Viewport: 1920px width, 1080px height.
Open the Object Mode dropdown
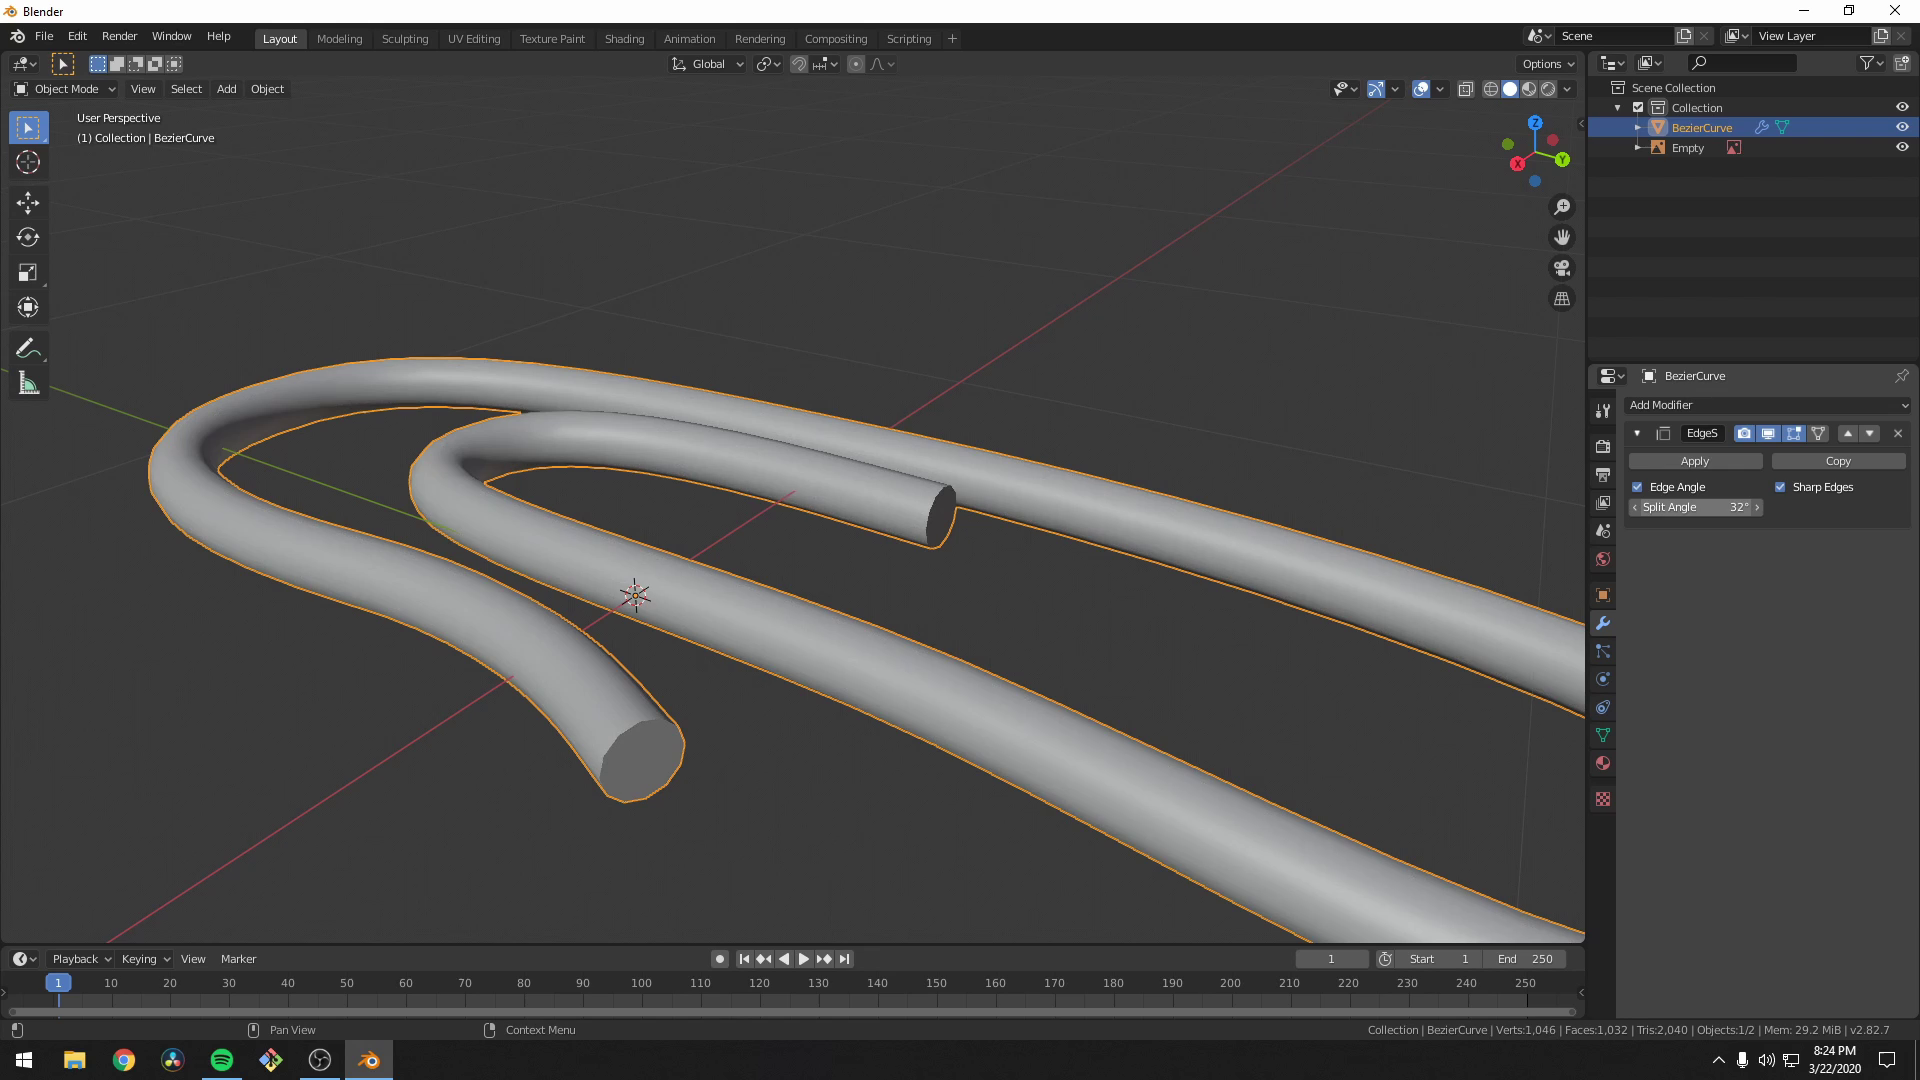[65, 89]
